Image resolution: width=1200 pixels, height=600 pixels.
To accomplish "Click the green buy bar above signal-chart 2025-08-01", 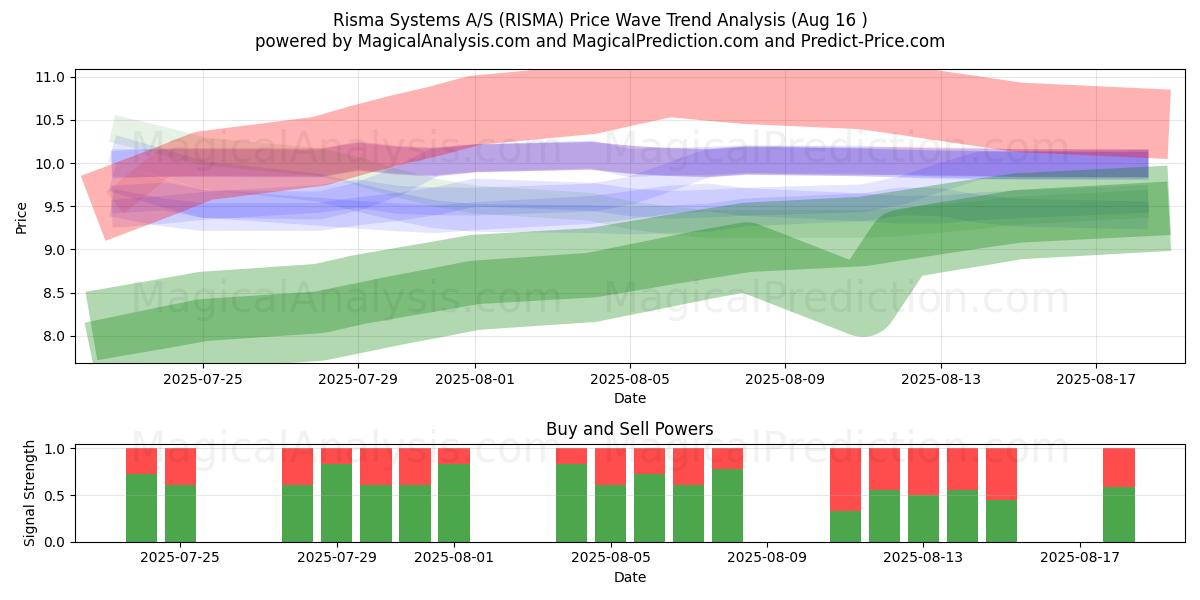I will coord(454,503).
